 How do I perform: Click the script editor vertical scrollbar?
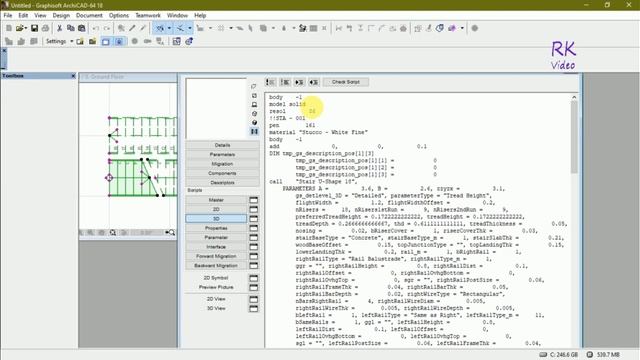point(574,137)
